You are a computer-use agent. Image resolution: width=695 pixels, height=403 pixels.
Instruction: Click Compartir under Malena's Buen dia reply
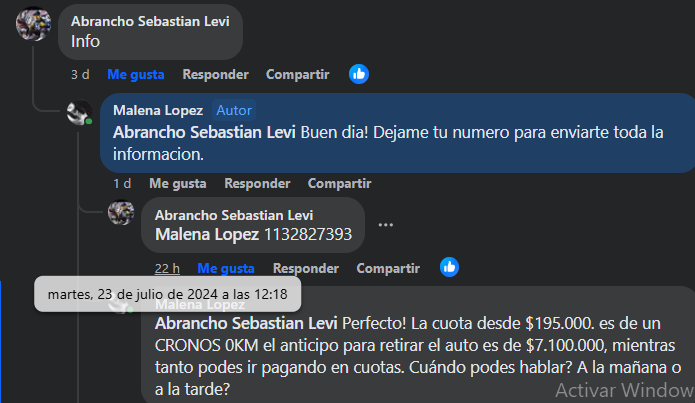pyautogui.click(x=339, y=183)
